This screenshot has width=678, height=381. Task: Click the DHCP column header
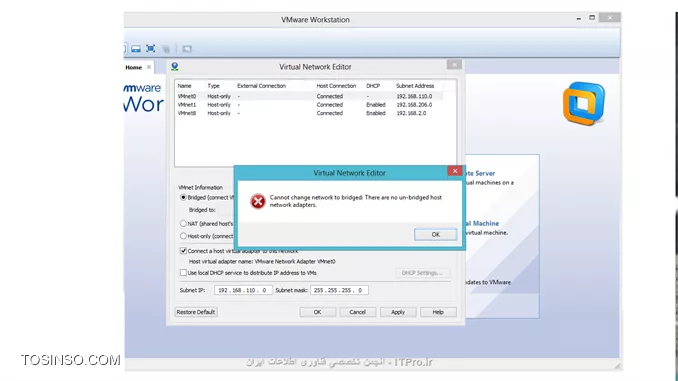(x=373, y=86)
